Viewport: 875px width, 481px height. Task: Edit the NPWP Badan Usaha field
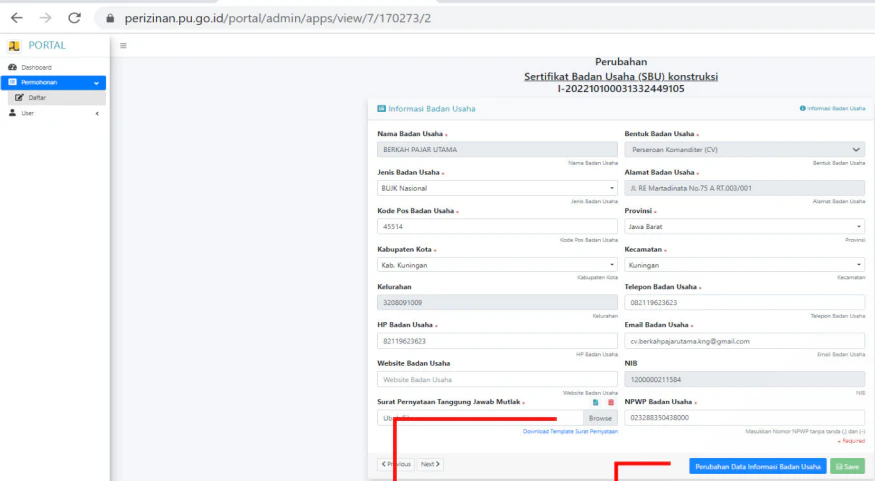[744, 417]
